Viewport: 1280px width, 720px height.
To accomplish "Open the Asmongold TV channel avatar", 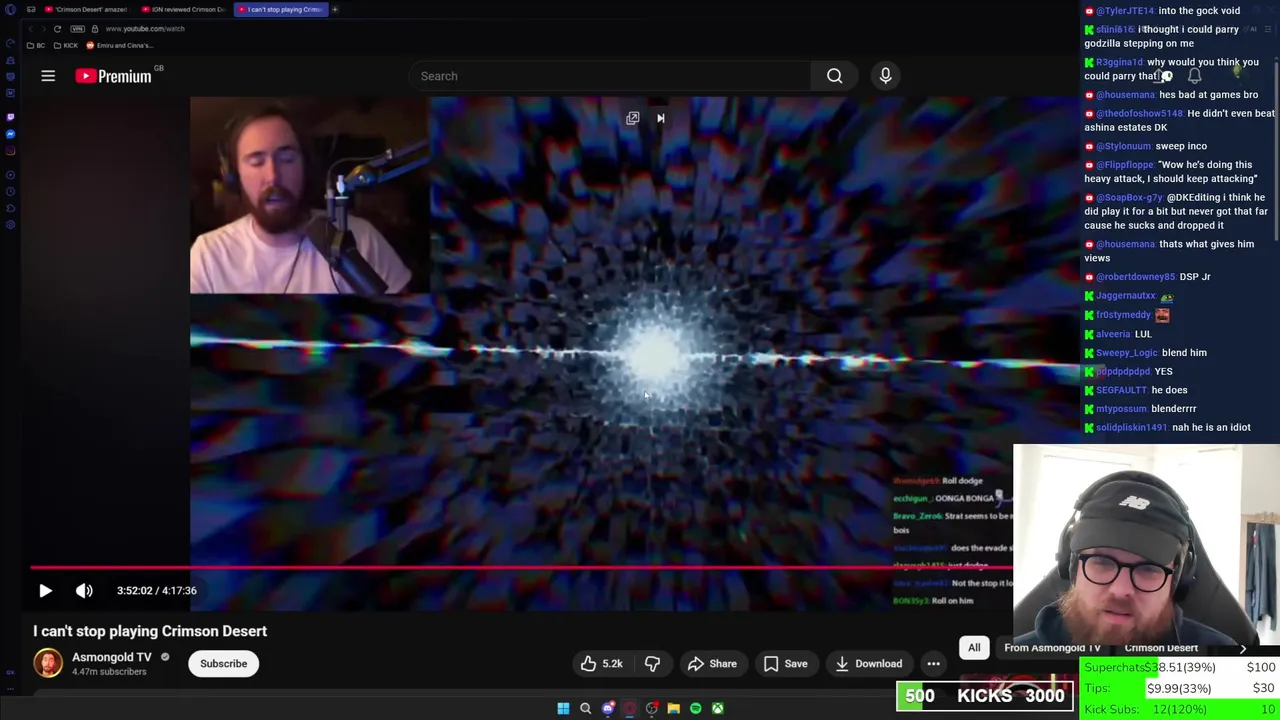I will point(47,663).
